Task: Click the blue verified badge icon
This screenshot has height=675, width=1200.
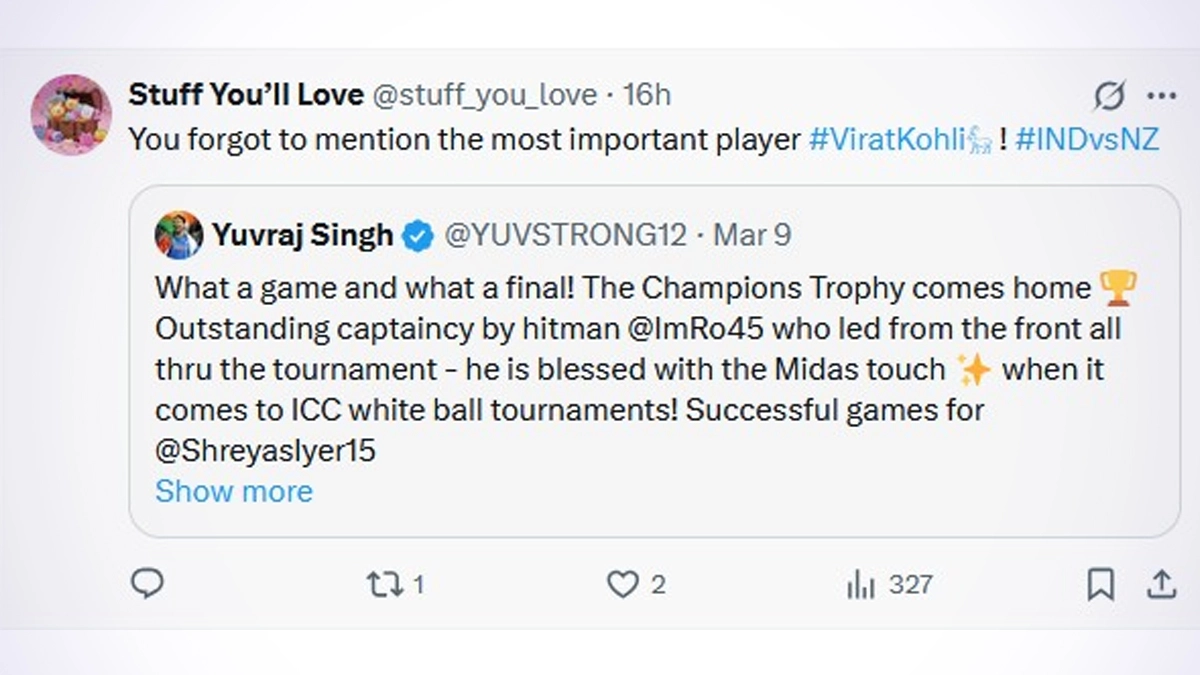Action: (x=418, y=236)
